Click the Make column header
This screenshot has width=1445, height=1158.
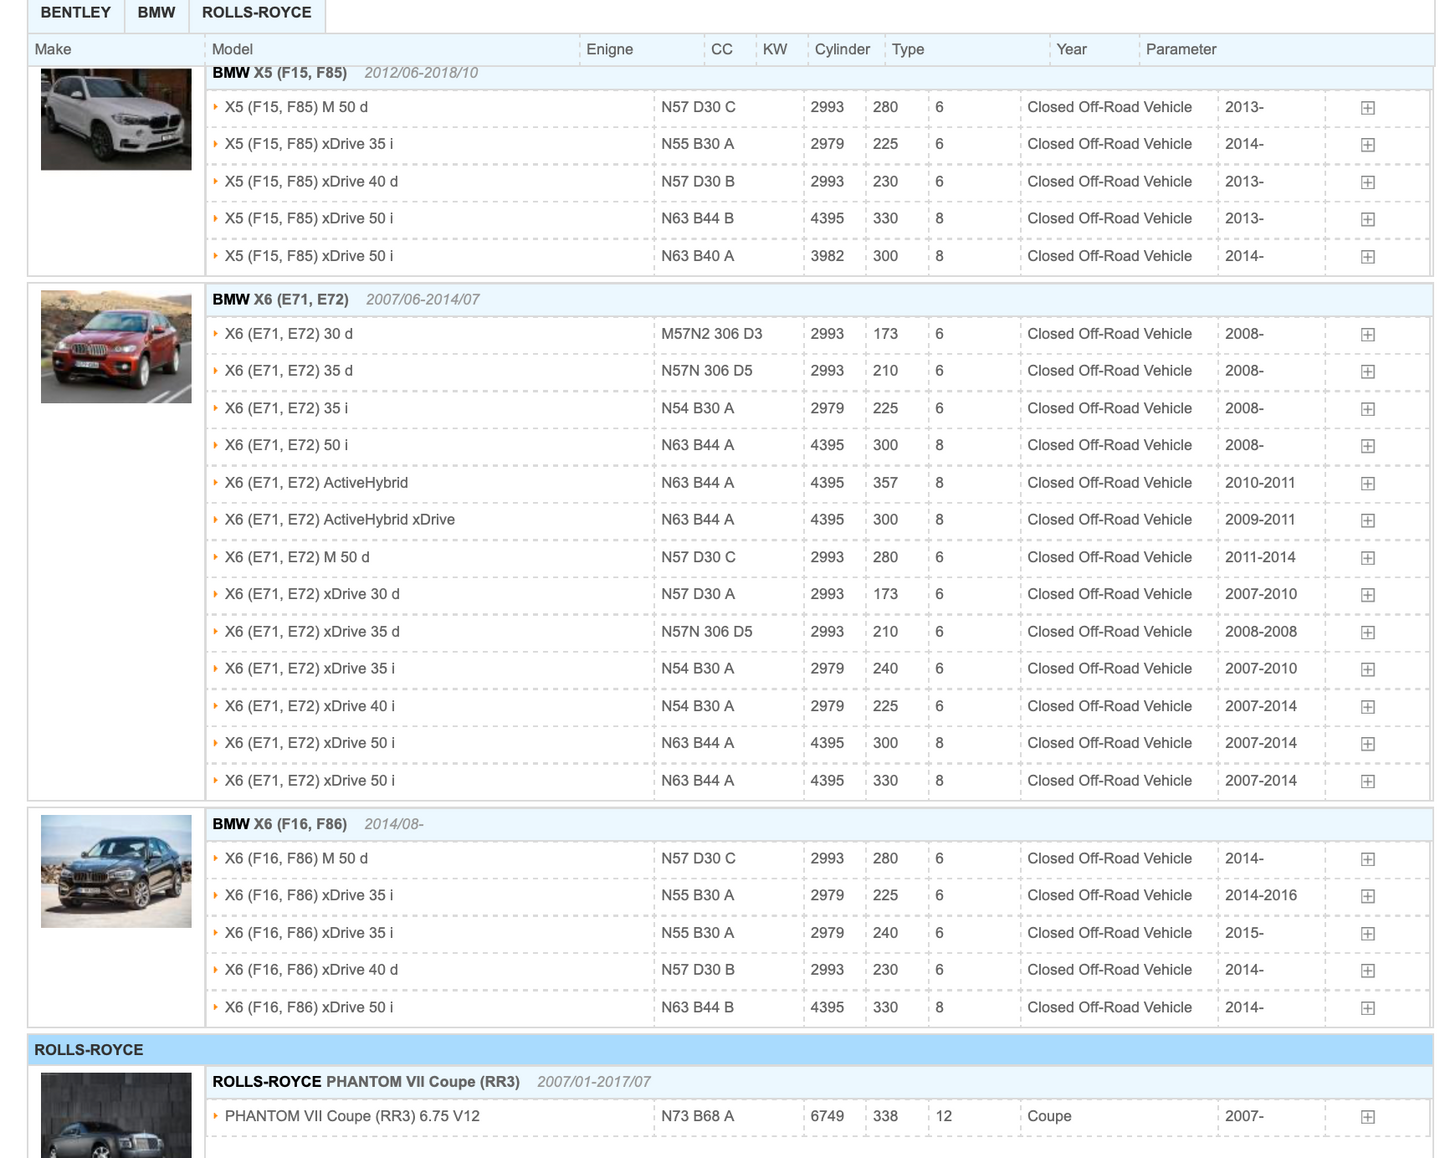click(53, 49)
